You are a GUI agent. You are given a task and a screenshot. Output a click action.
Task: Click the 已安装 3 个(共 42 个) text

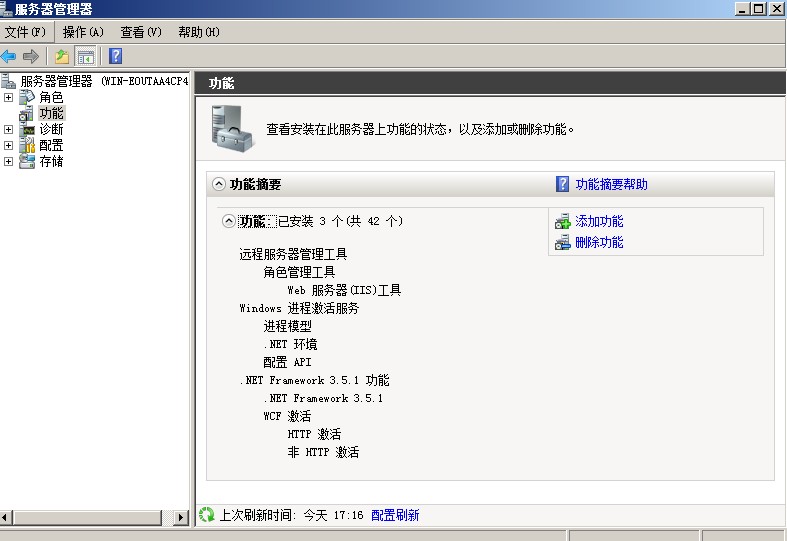pyautogui.click(x=340, y=221)
